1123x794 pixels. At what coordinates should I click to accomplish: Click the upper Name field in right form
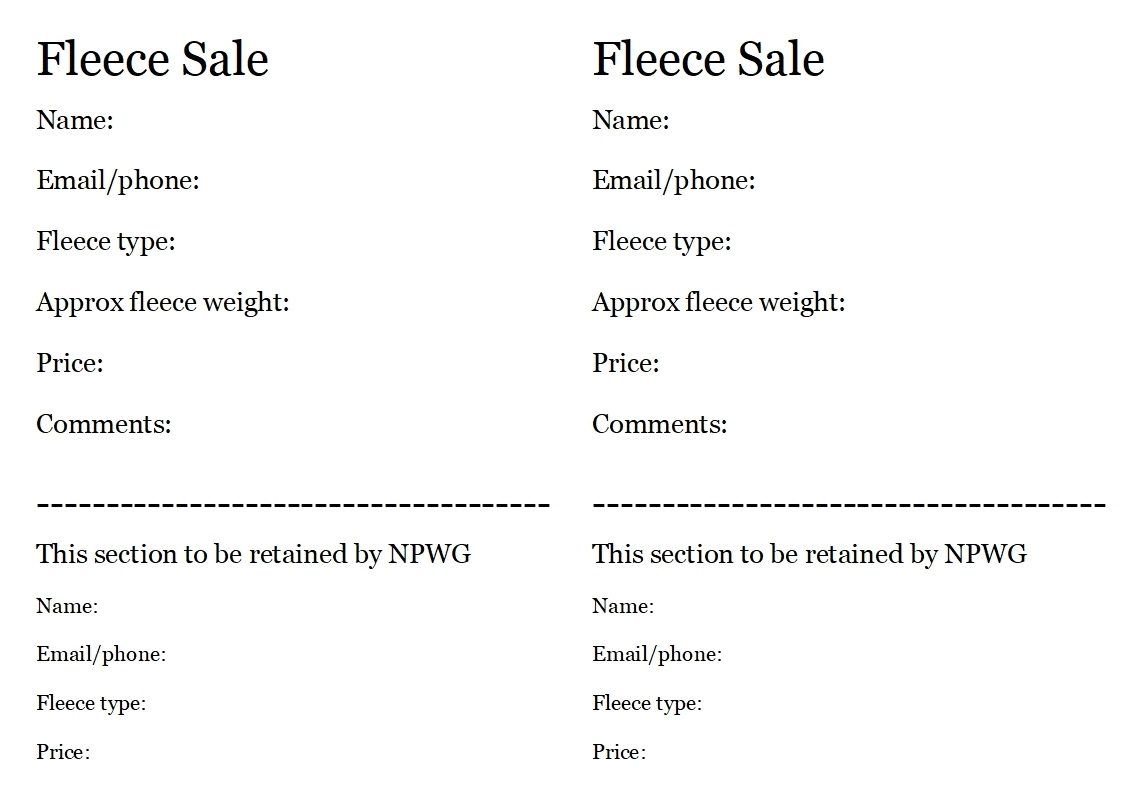631,121
